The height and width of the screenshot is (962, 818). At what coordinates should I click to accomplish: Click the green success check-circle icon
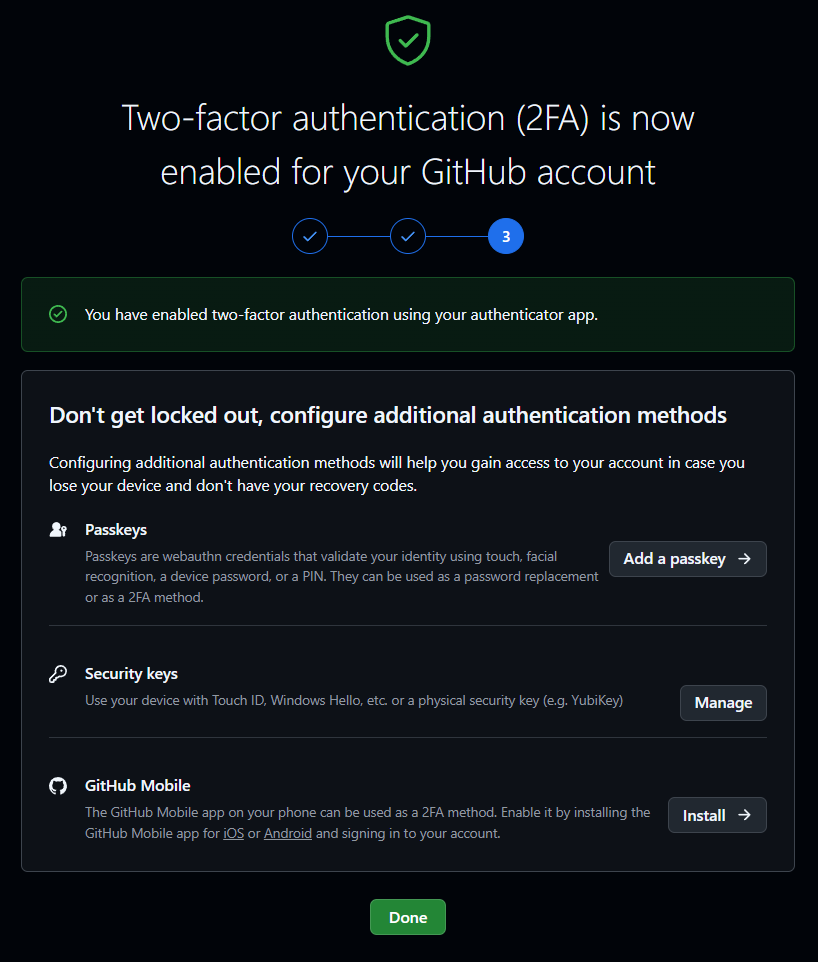click(x=58, y=314)
